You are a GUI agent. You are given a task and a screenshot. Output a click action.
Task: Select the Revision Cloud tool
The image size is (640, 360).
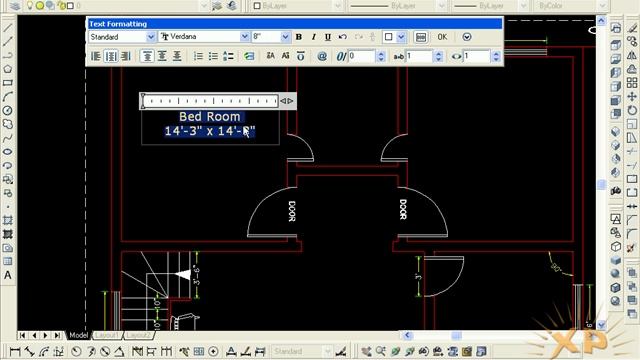[x=8, y=124]
